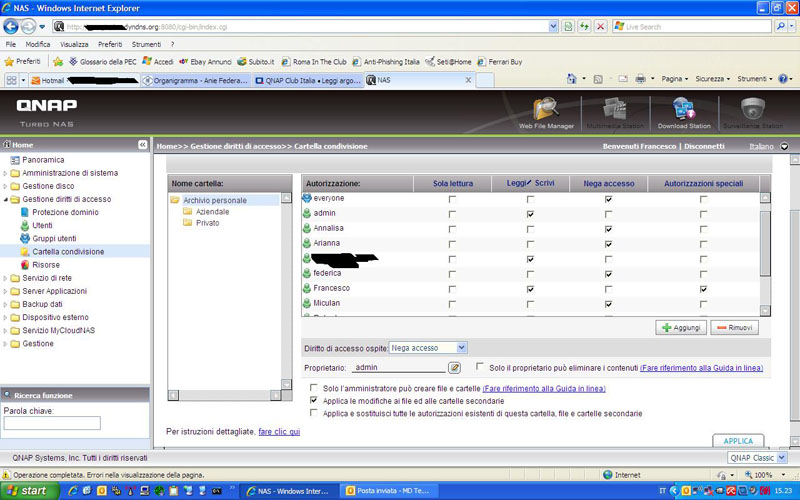The height and width of the screenshot is (500, 800).
Task: Click Internet Explorer back arrow button
Action: (11, 26)
